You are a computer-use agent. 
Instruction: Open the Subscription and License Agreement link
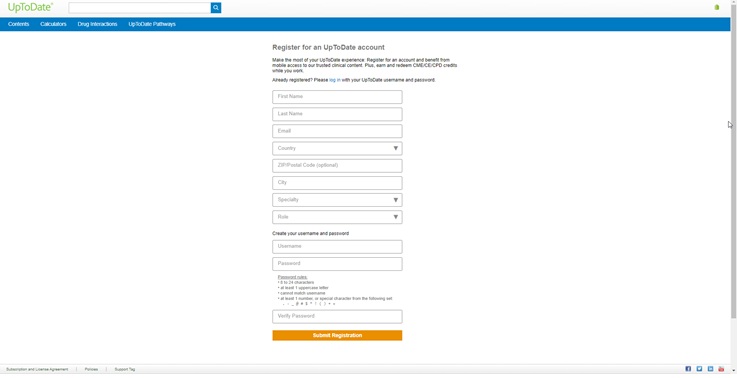tap(37, 370)
